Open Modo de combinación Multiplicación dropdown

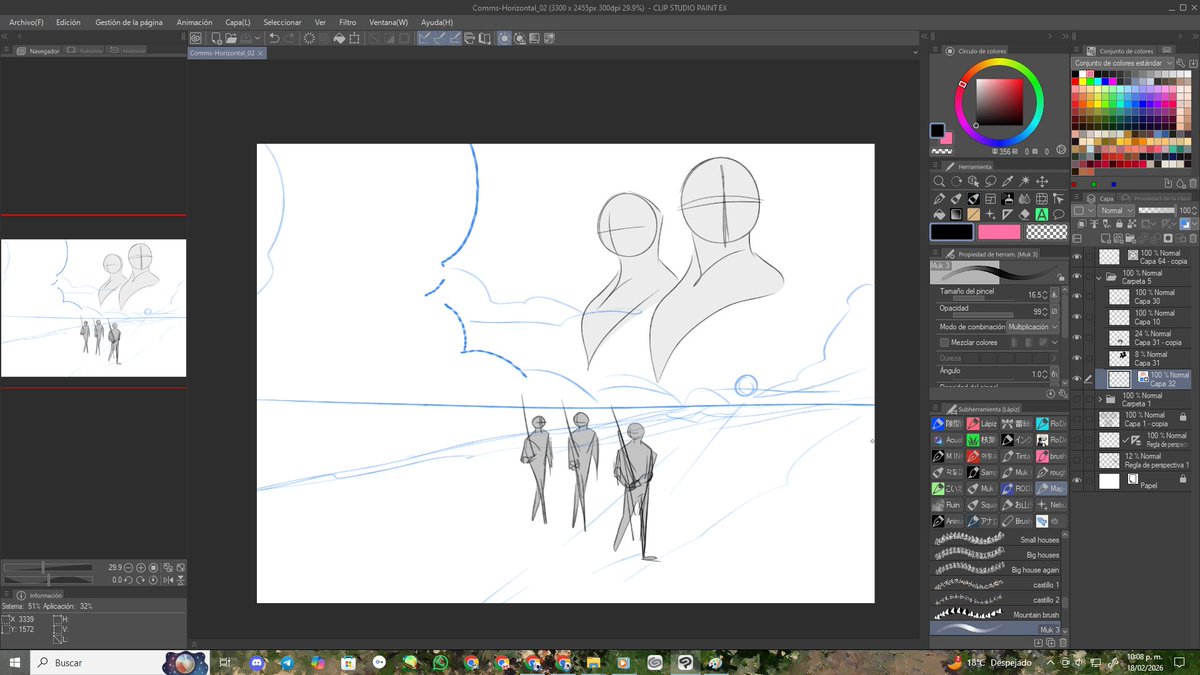pos(1032,327)
